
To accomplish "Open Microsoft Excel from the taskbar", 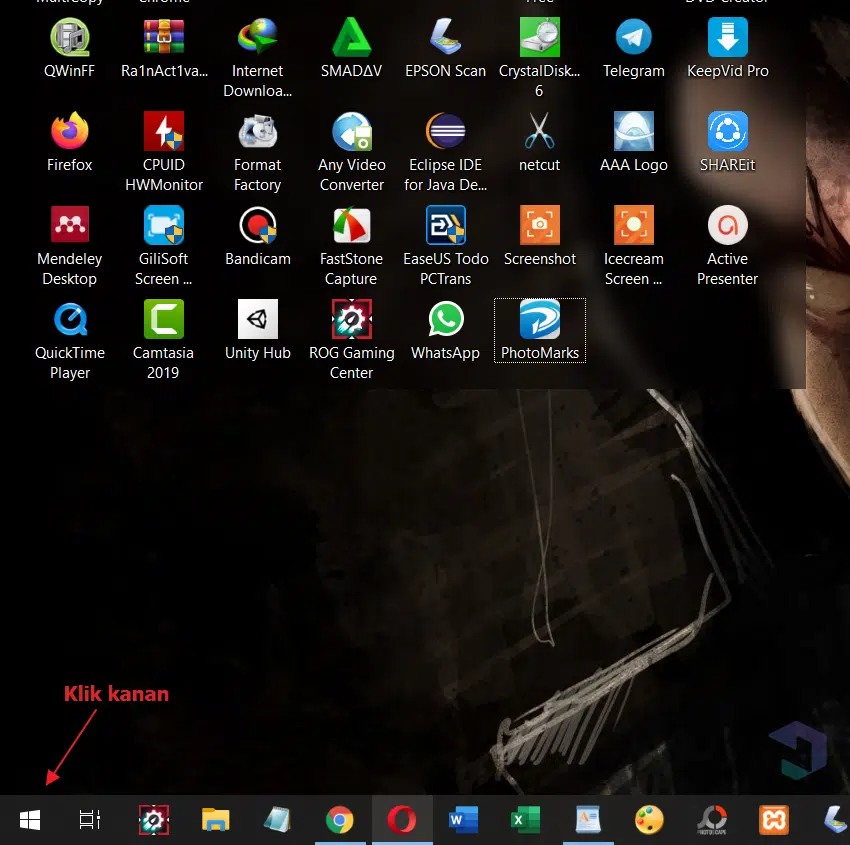I will click(525, 821).
